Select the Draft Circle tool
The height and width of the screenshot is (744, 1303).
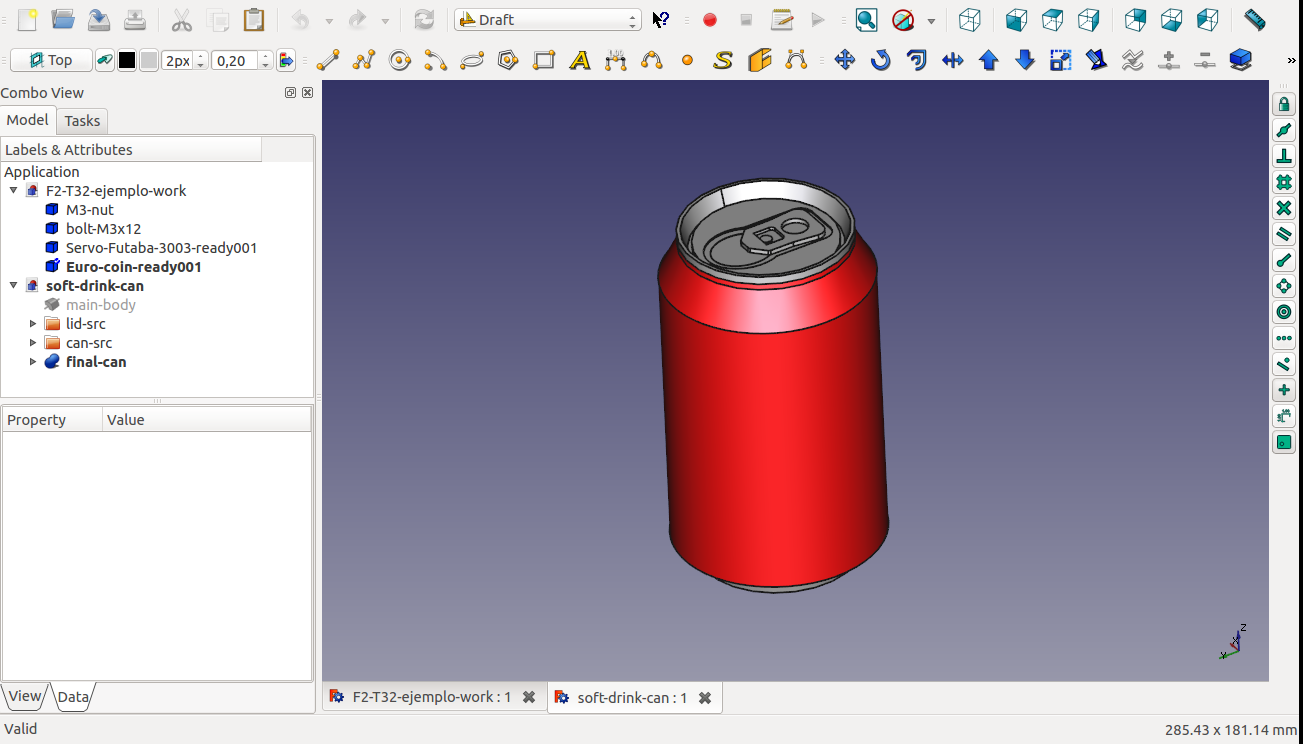pyautogui.click(x=400, y=61)
